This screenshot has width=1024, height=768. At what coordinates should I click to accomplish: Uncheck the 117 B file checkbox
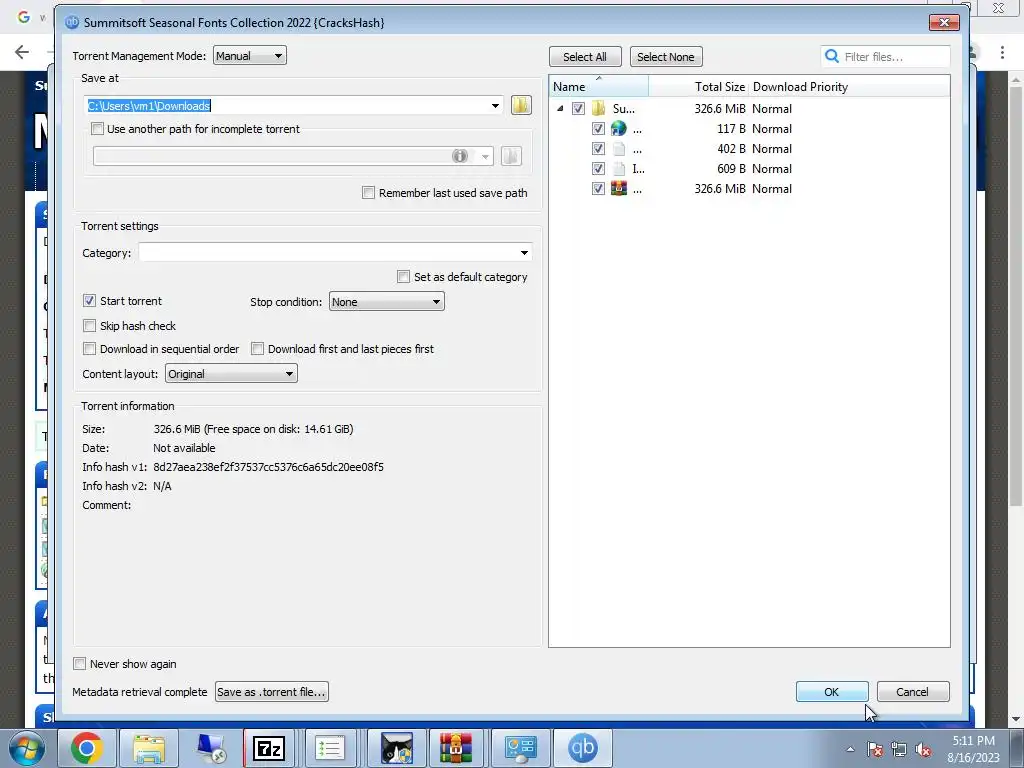click(598, 129)
